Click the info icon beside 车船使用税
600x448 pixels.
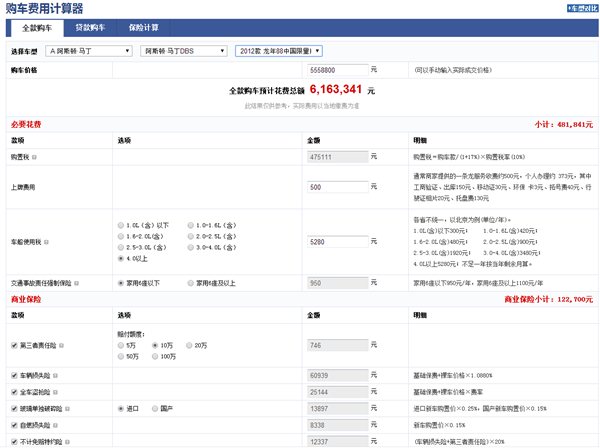[46, 242]
